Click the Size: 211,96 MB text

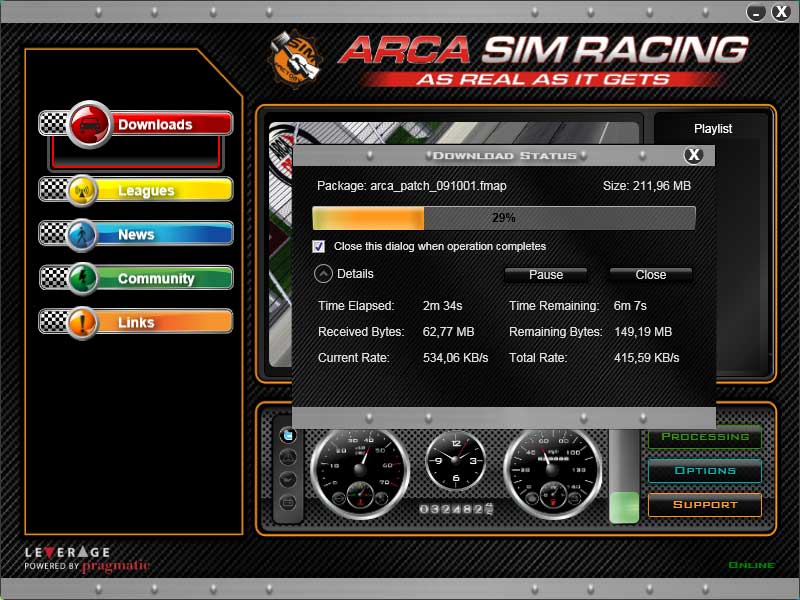point(646,186)
